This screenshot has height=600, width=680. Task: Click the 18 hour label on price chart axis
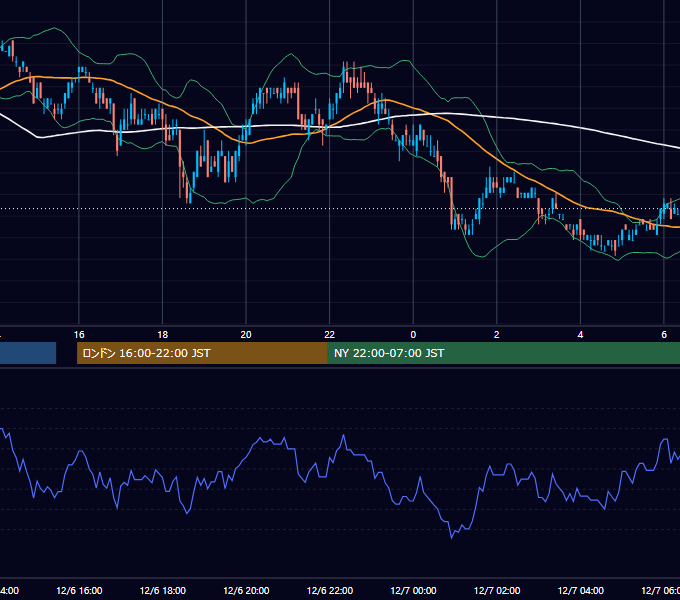pos(163,335)
